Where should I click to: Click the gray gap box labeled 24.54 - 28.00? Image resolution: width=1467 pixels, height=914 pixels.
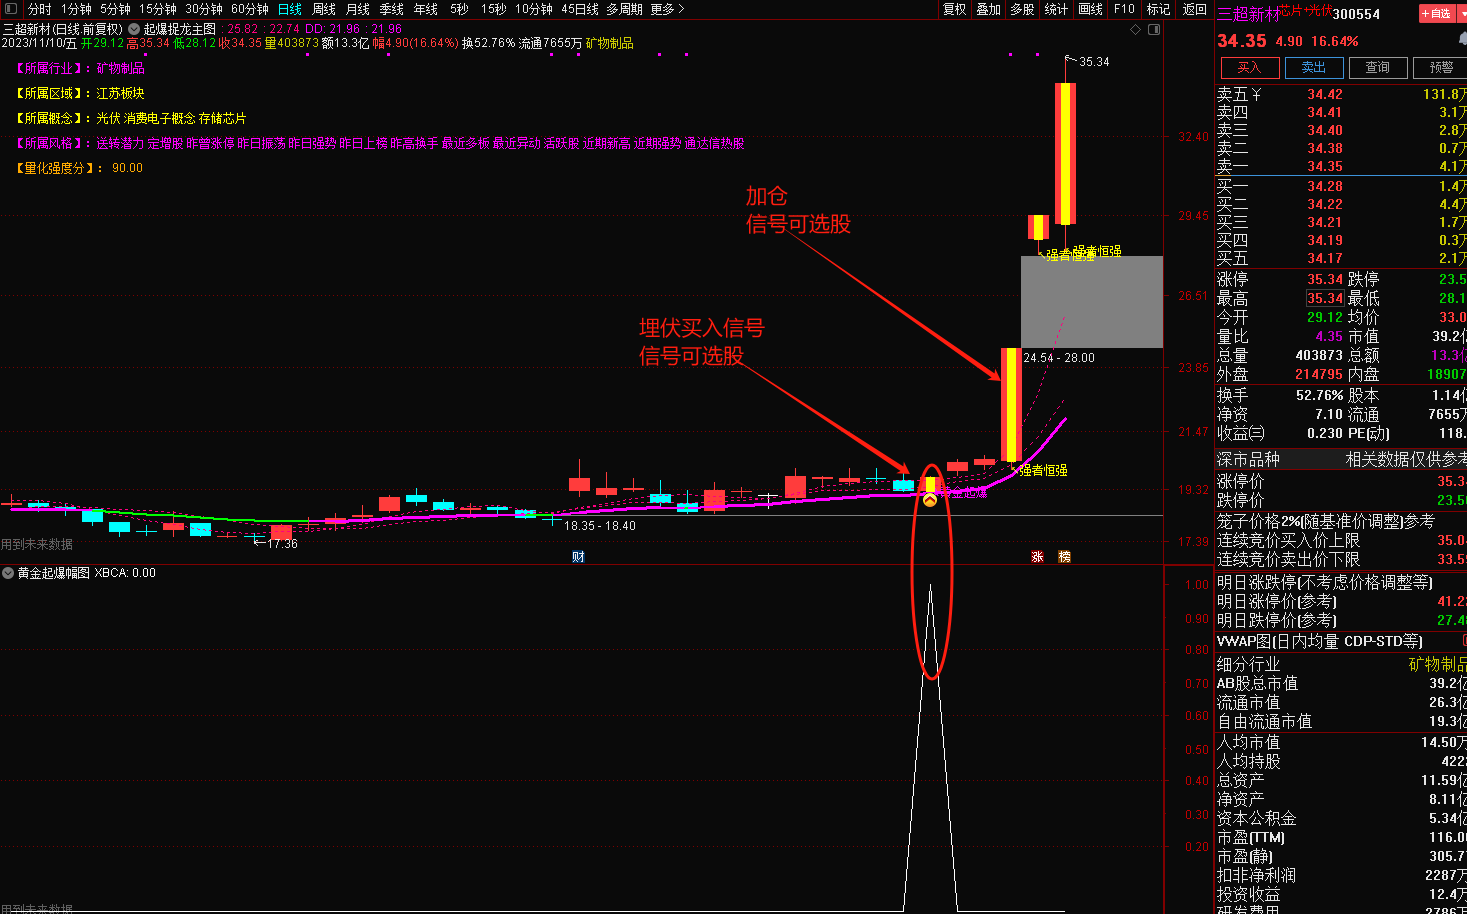(x=1092, y=302)
